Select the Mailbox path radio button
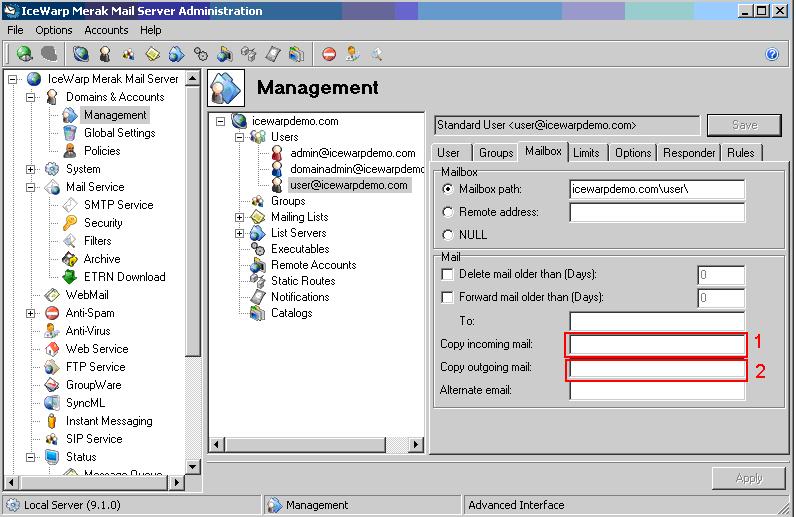Image resolution: width=796 pixels, height=517 pixels. click(x=448, y=189)
